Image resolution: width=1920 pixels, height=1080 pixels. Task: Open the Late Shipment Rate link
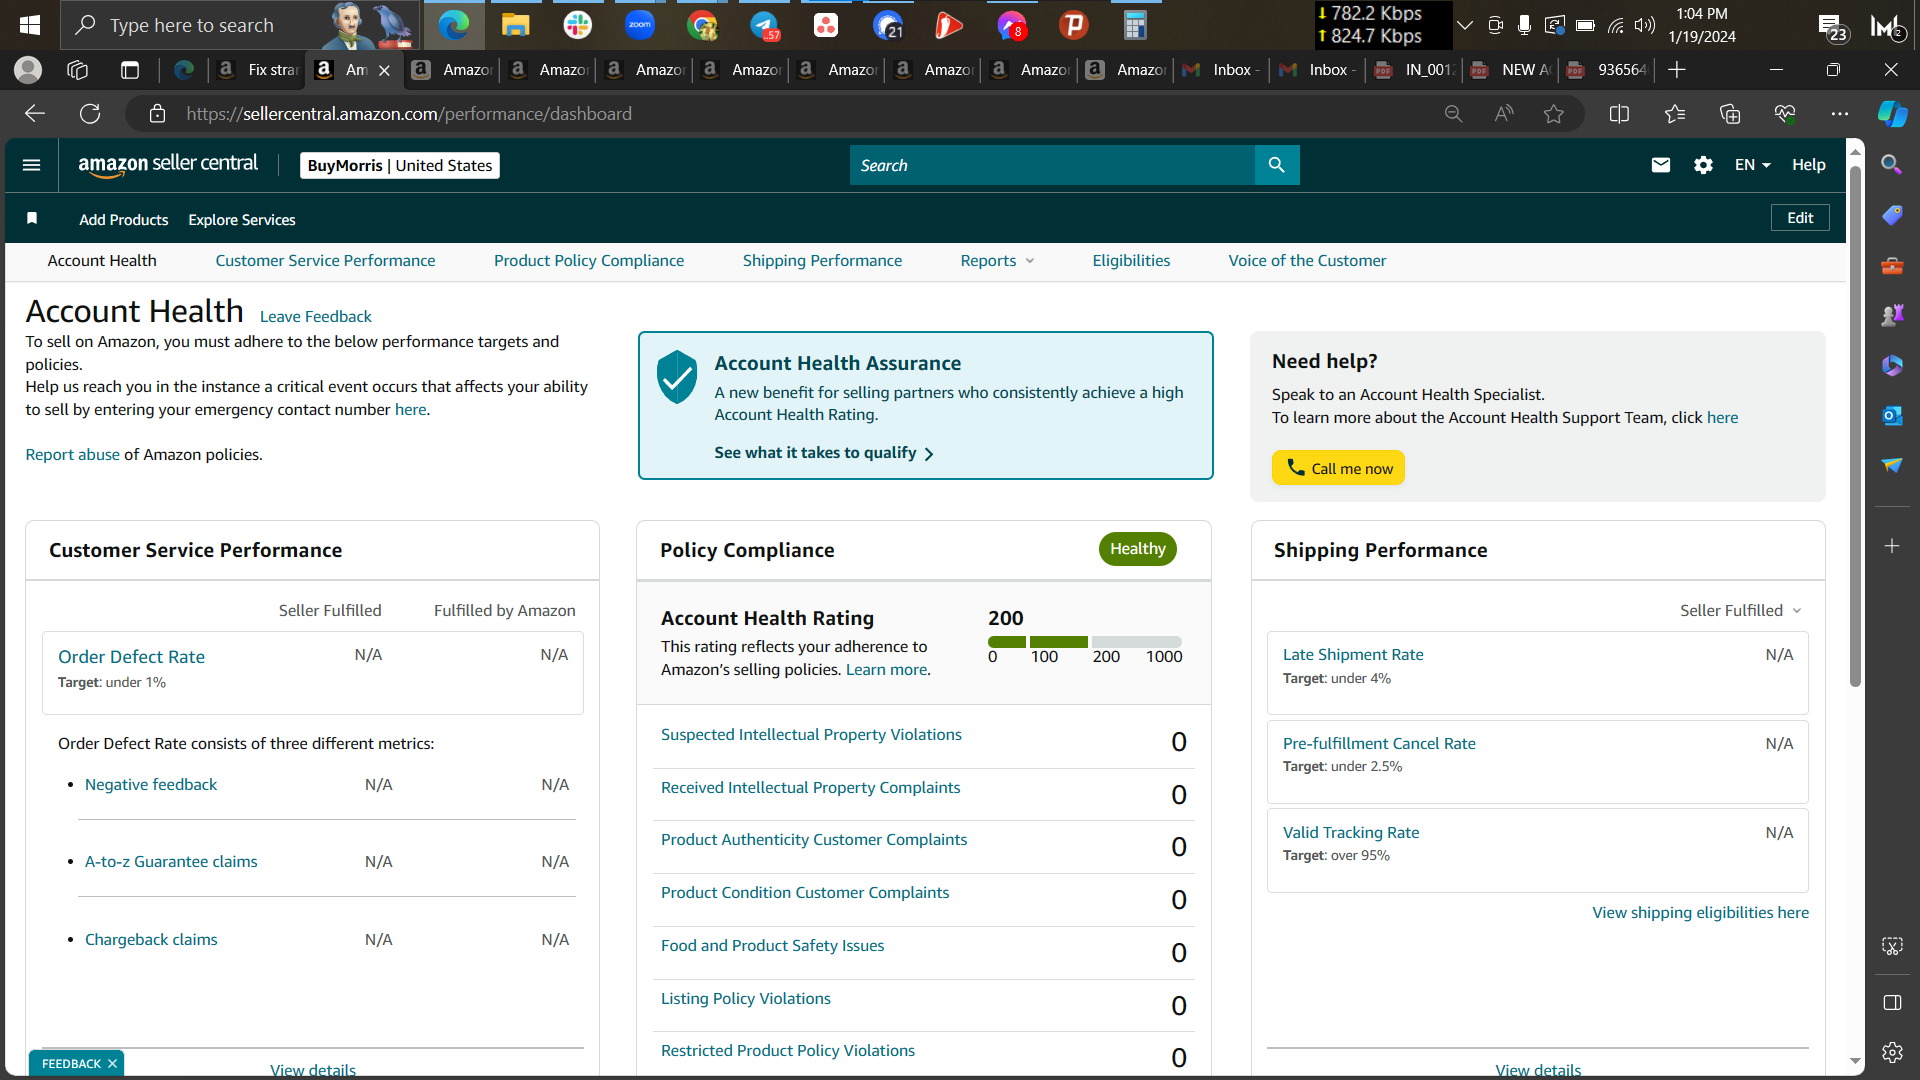click(x=1353, y=655)
